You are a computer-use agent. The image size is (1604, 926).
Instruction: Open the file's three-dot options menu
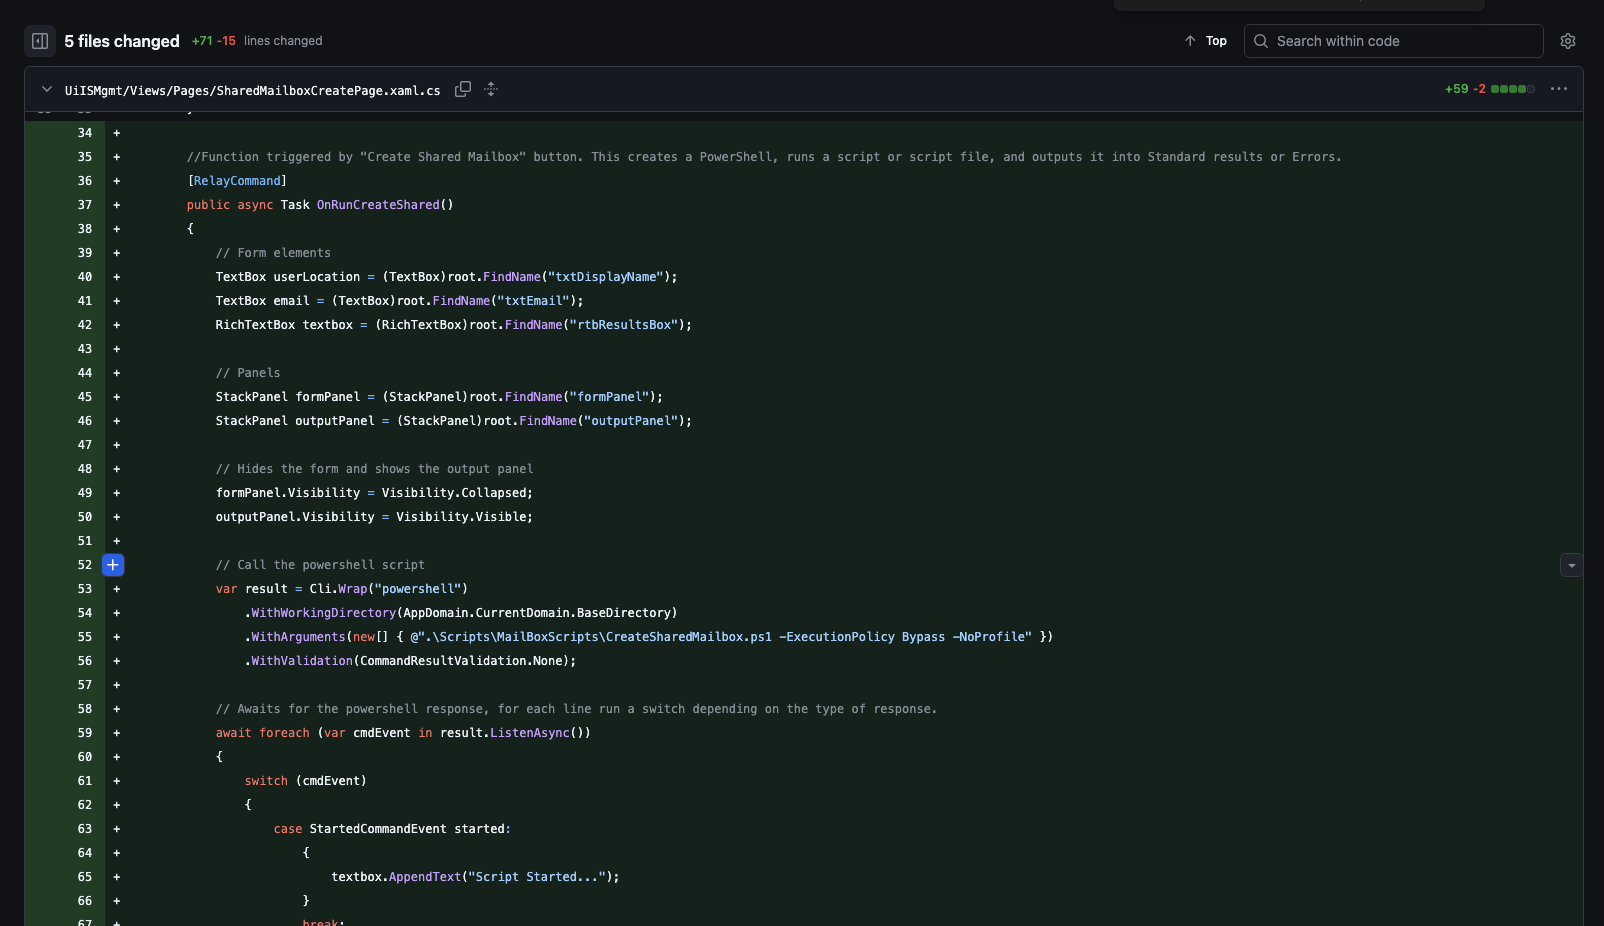coord(1558,89)
